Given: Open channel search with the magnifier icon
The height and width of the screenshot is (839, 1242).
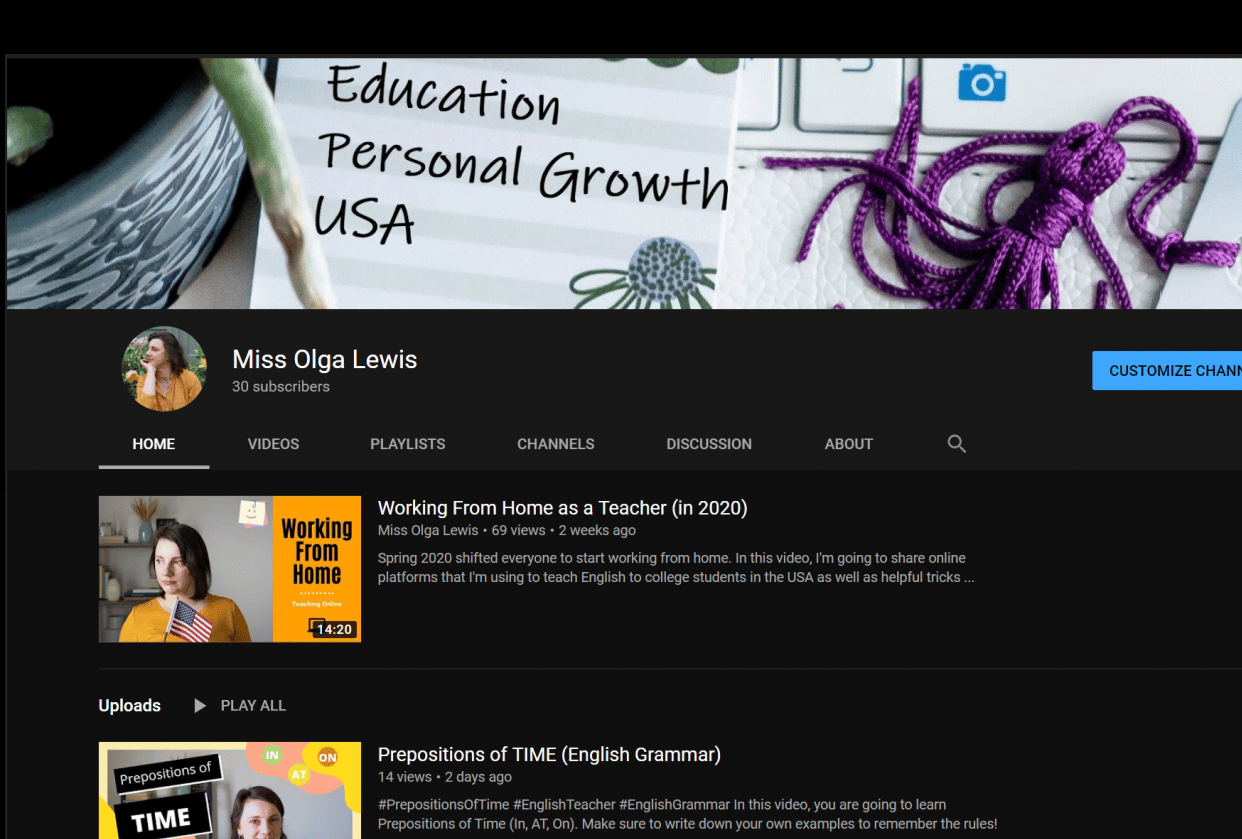Looking at the screenshot, I should [x=956, y=443].
